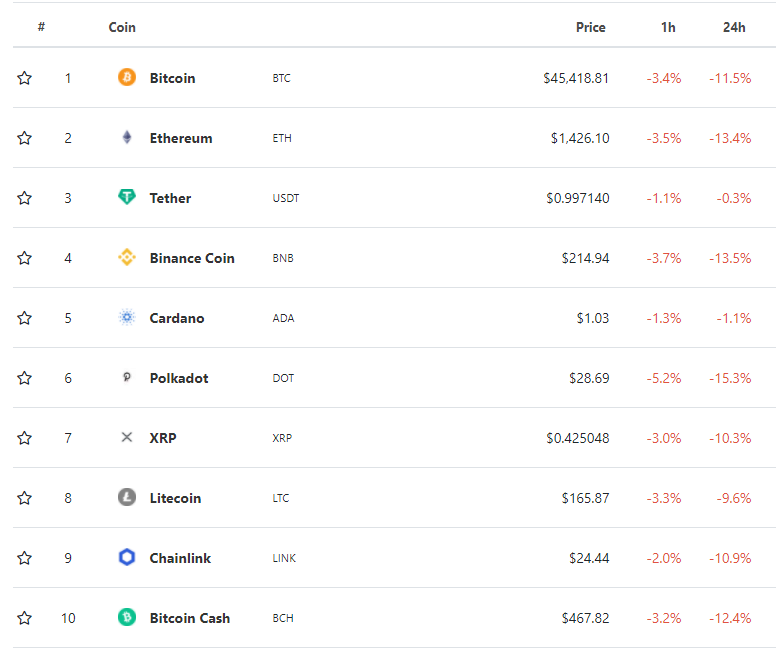The width and height of the screenshot is (776, 650).
Task: Toggle favorite star for Bitcoin
Action: point(24,78)
